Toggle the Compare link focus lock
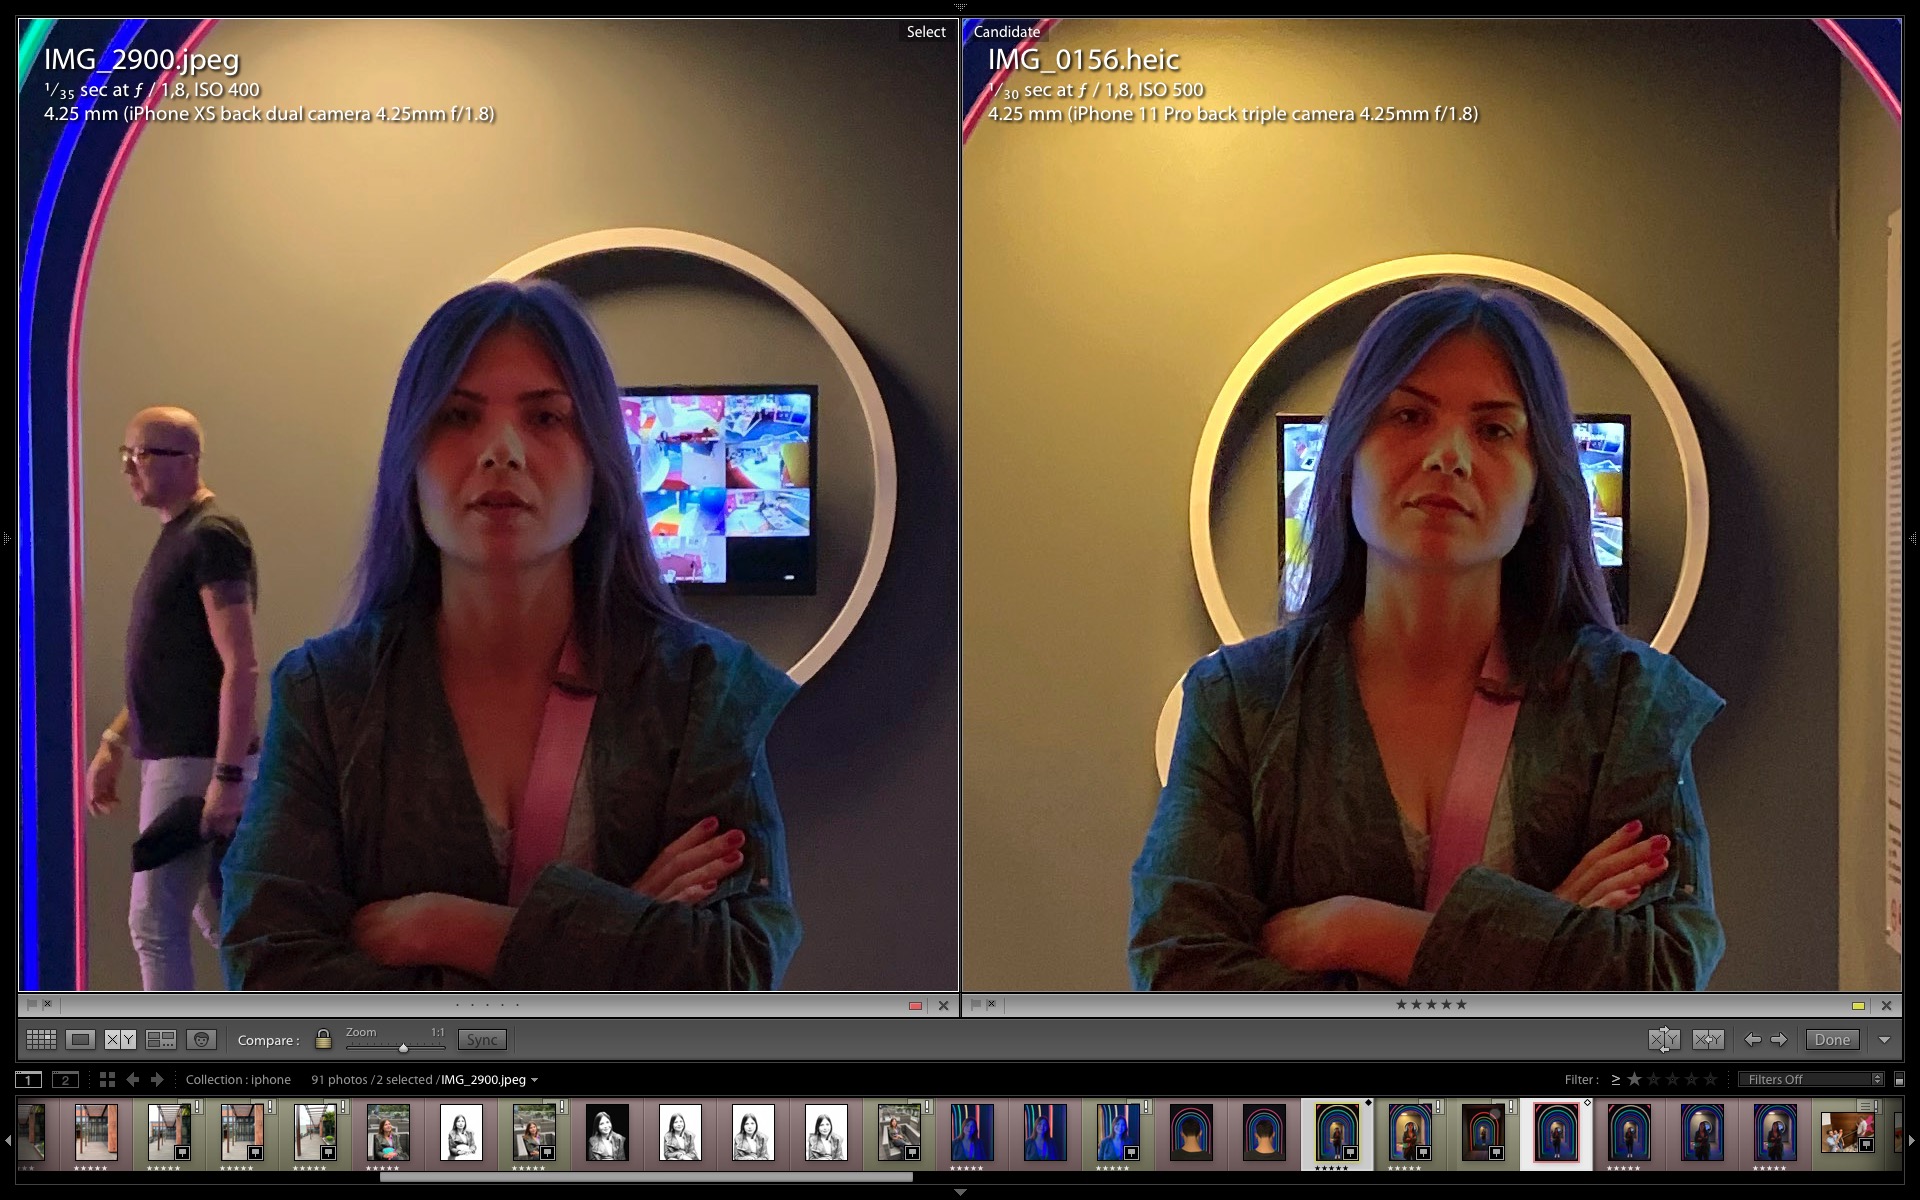1920x1200 pixels. click(322, 1039)
